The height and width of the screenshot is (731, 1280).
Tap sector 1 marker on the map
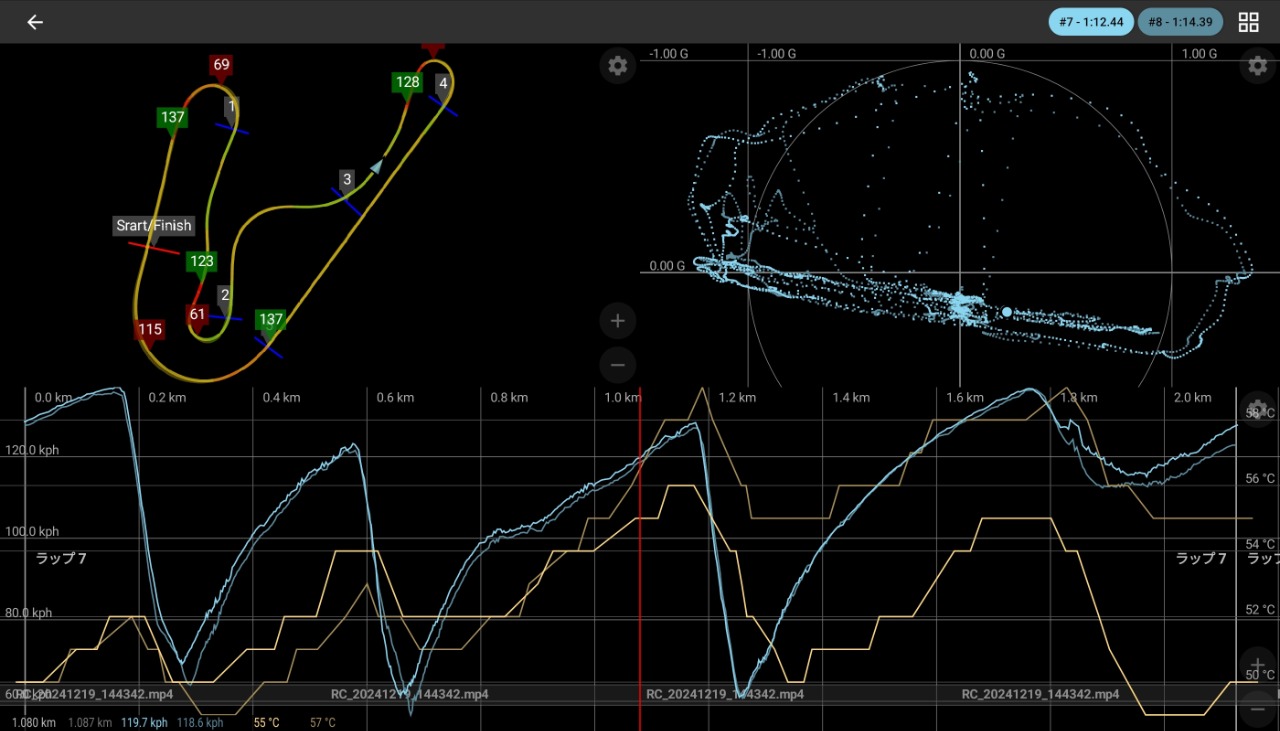(x=232, y=108)
